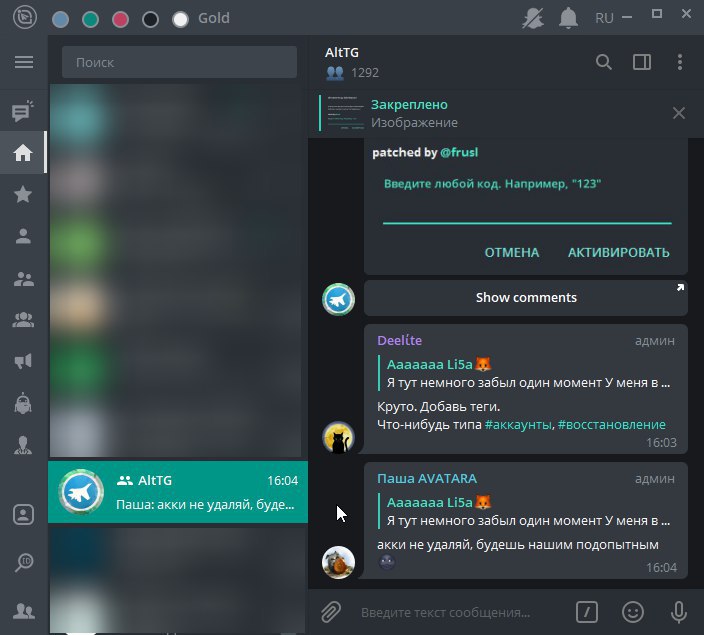Record voice message with microphone icon

[x=678, y=612]
